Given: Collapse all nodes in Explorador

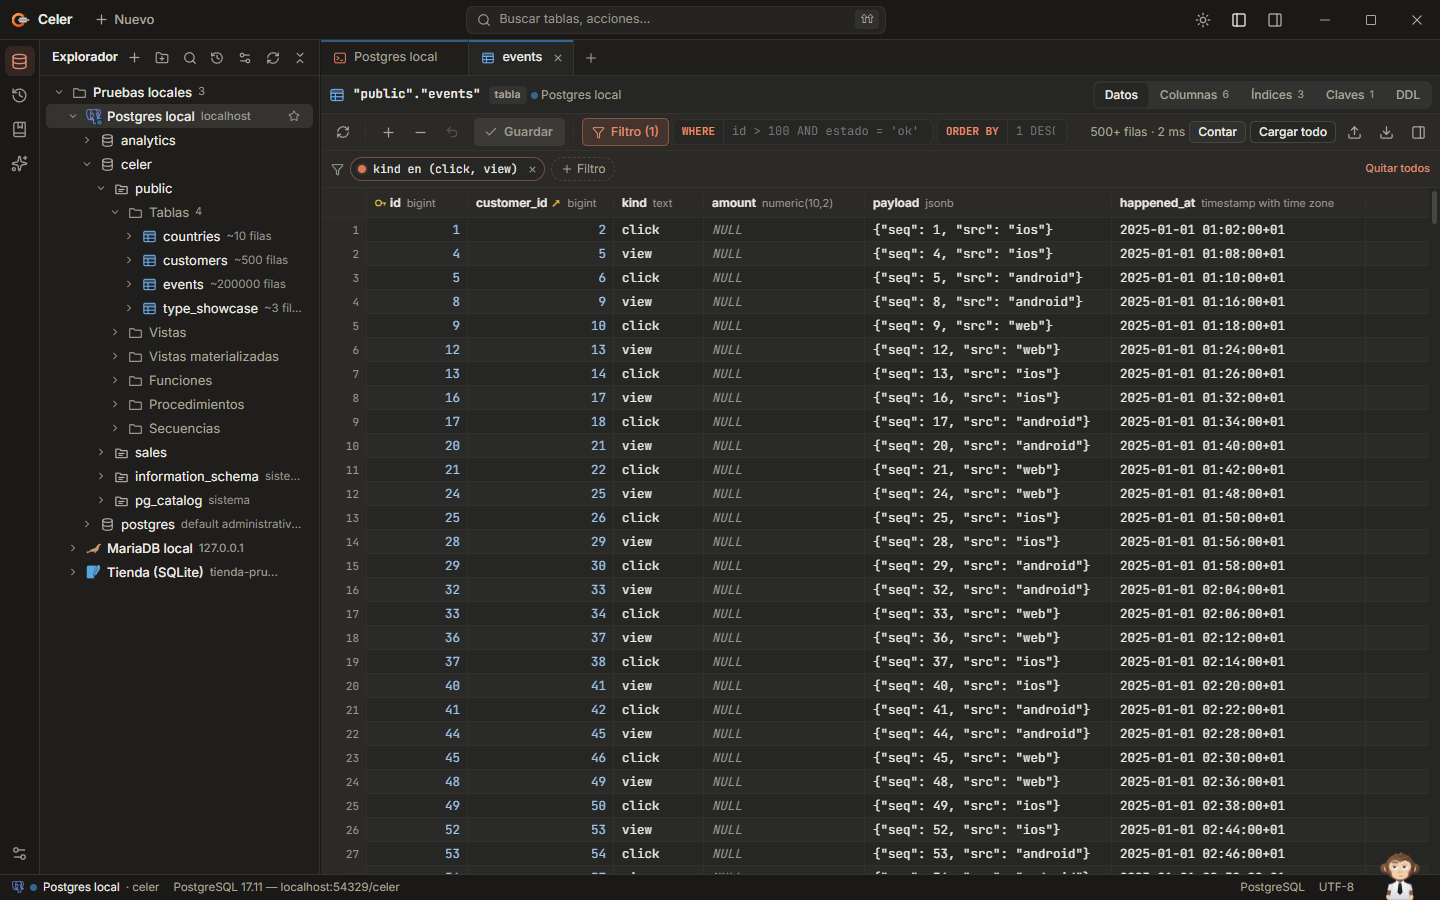Looking at the screenshot, I should coord(300,58).
